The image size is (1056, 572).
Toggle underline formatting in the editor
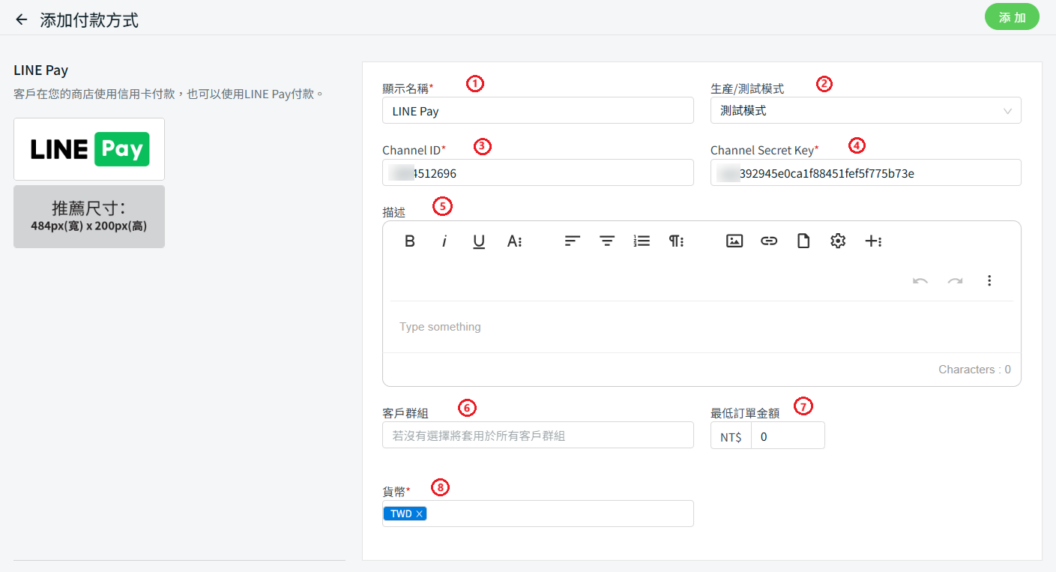pyautogui.click(x=479, y=241)
